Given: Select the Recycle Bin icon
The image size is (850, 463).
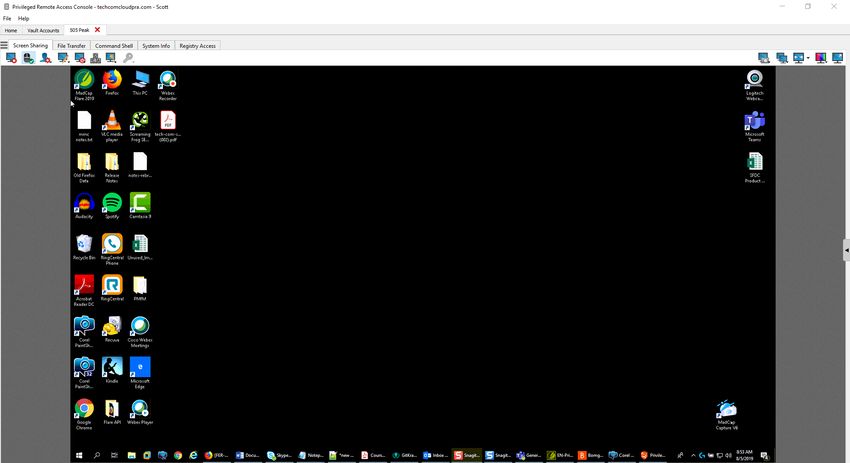Looking at the screenshot, I should coord(84,247).
